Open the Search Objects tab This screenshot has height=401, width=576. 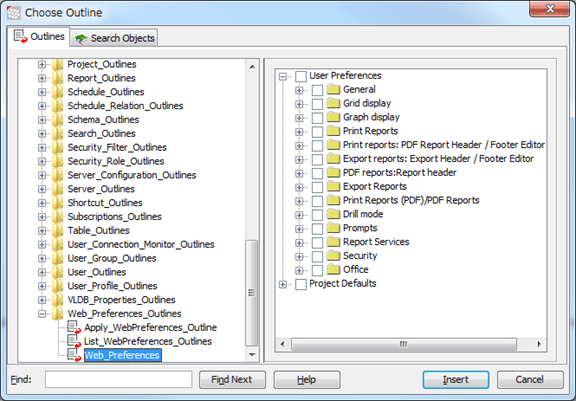[114, 38]
